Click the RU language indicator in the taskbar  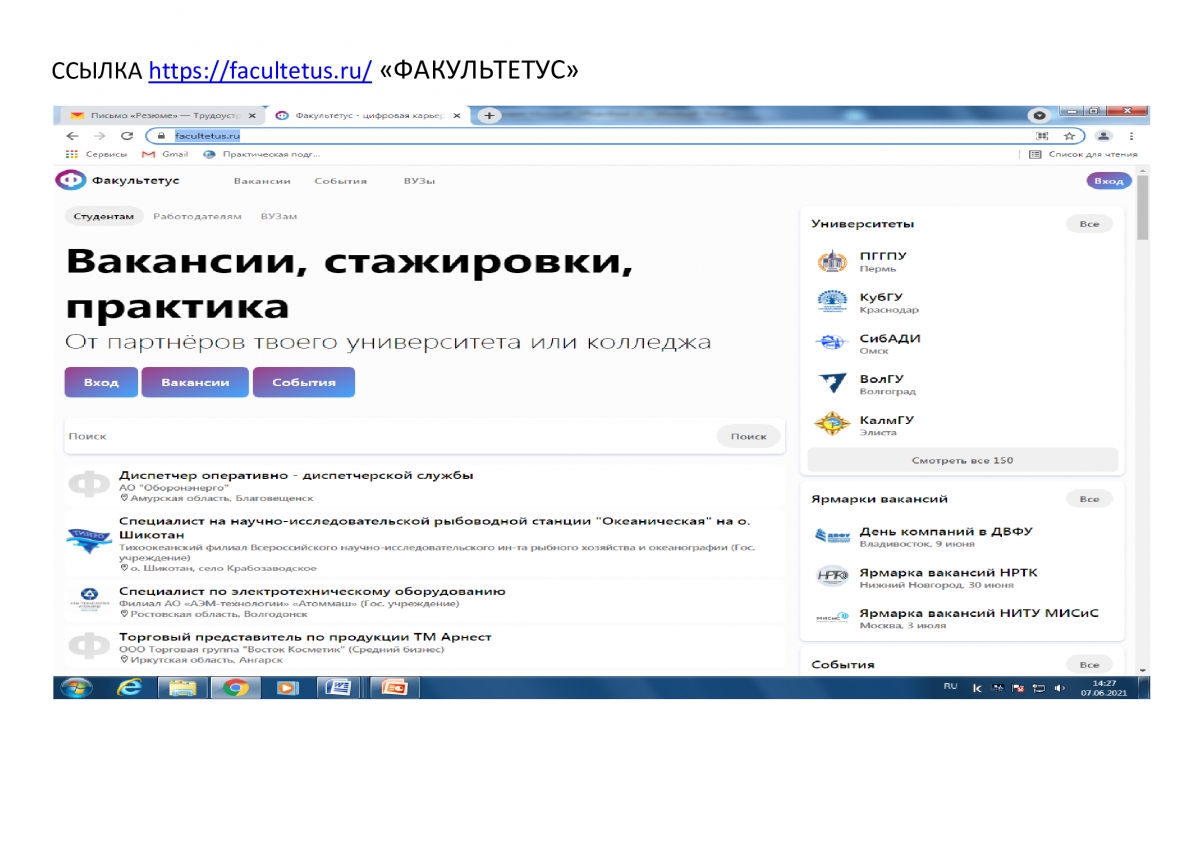950,687
